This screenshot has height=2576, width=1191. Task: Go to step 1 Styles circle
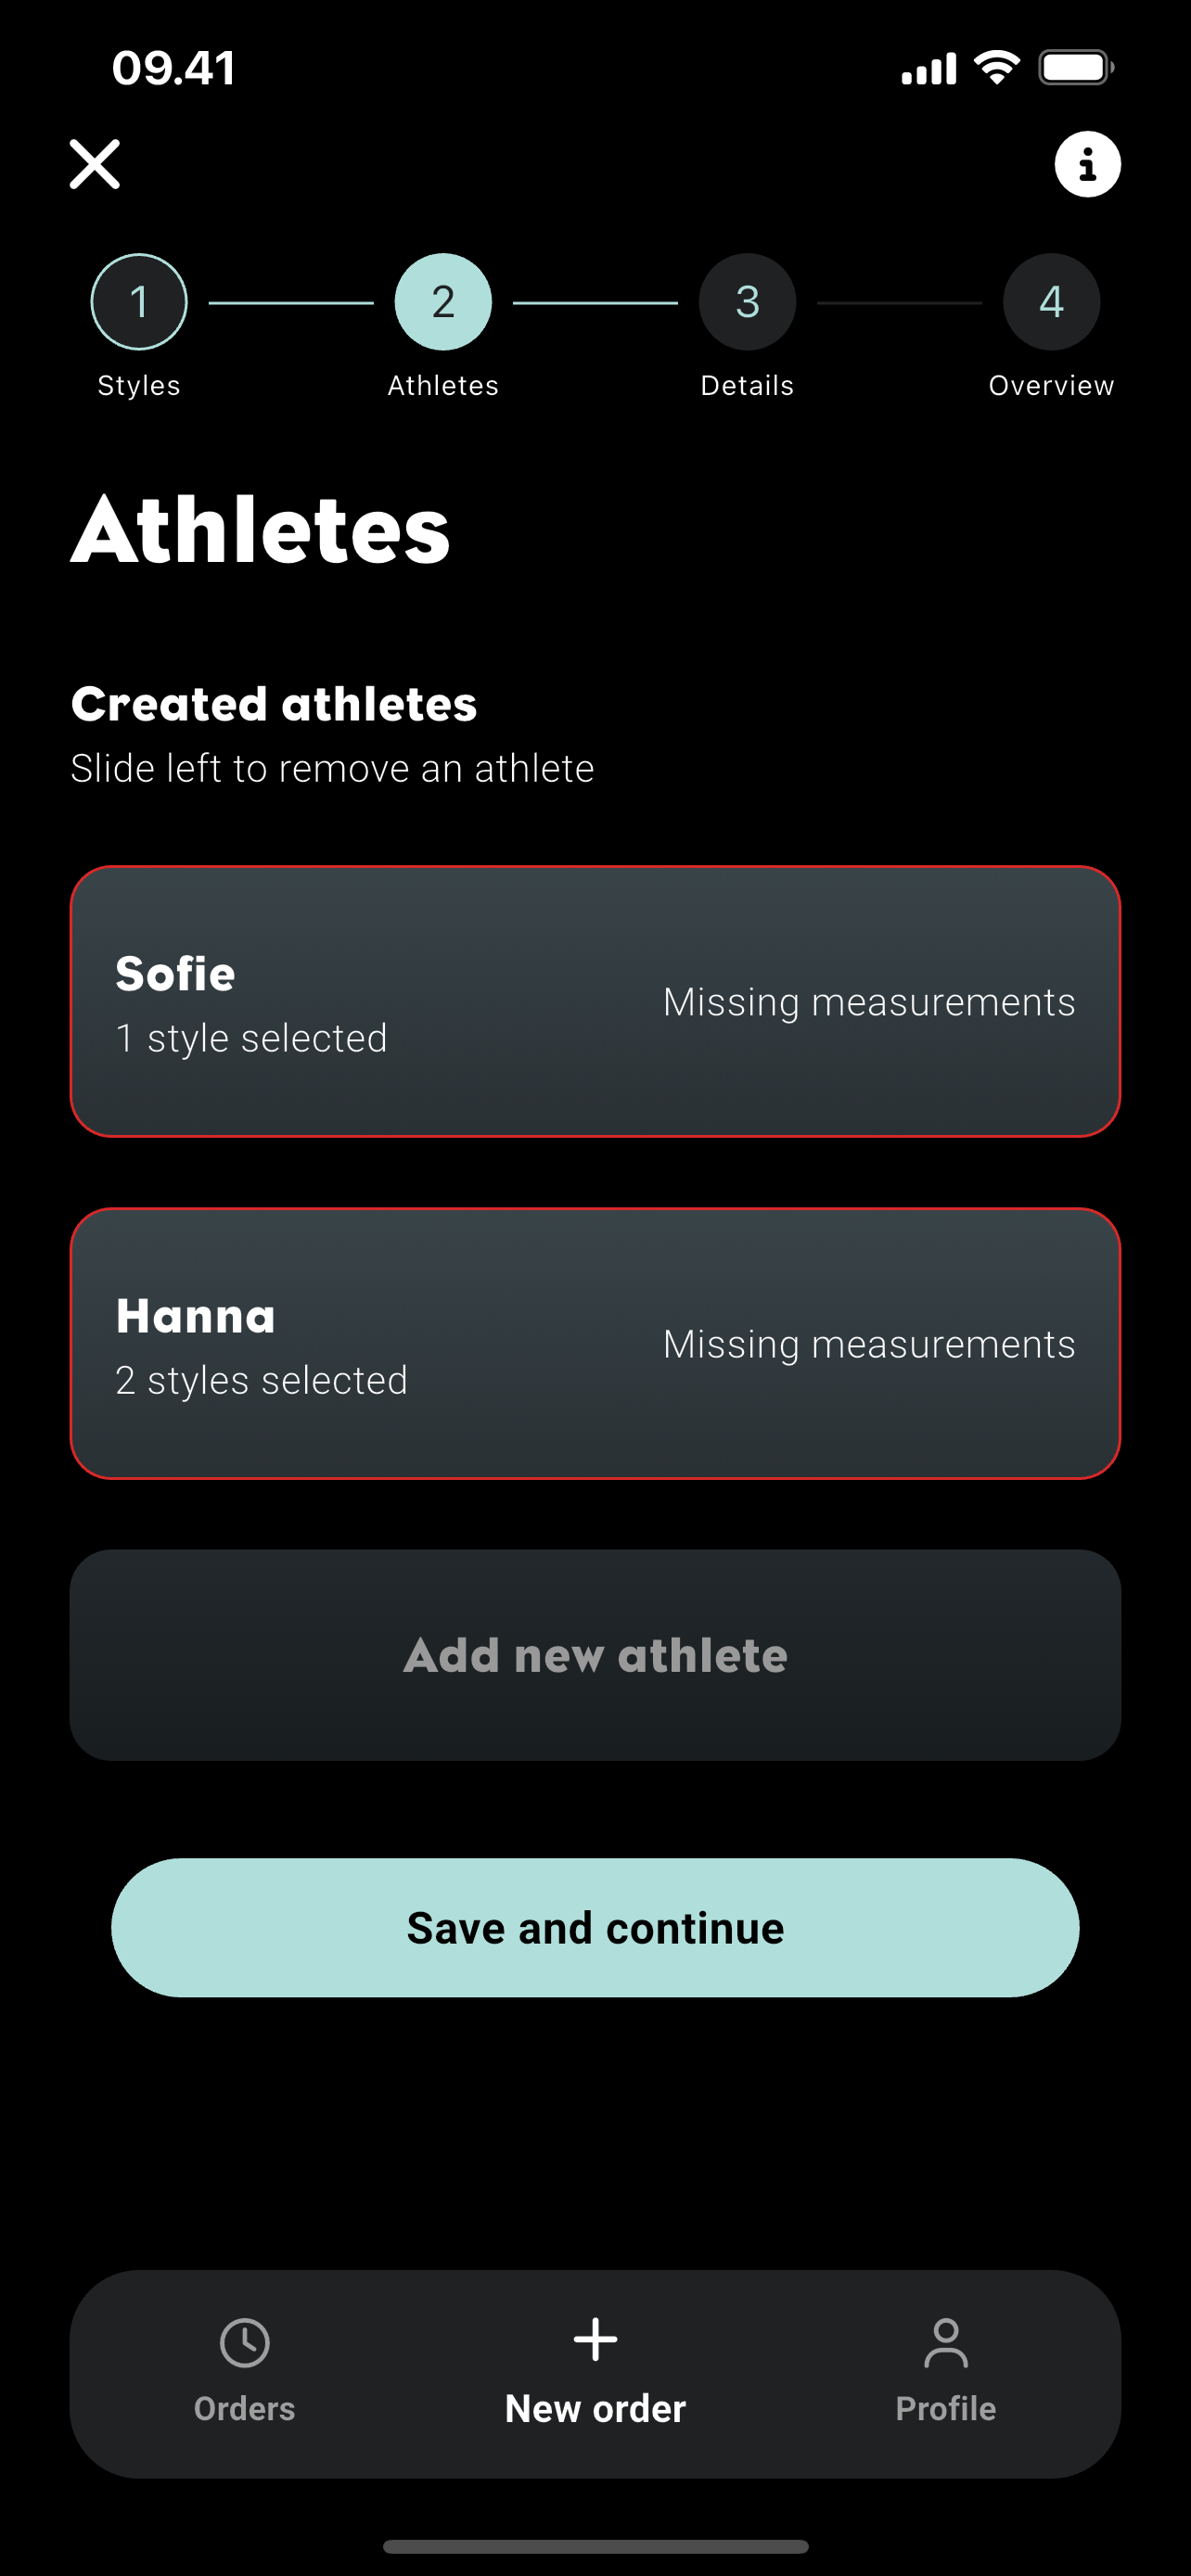(139, 302)
